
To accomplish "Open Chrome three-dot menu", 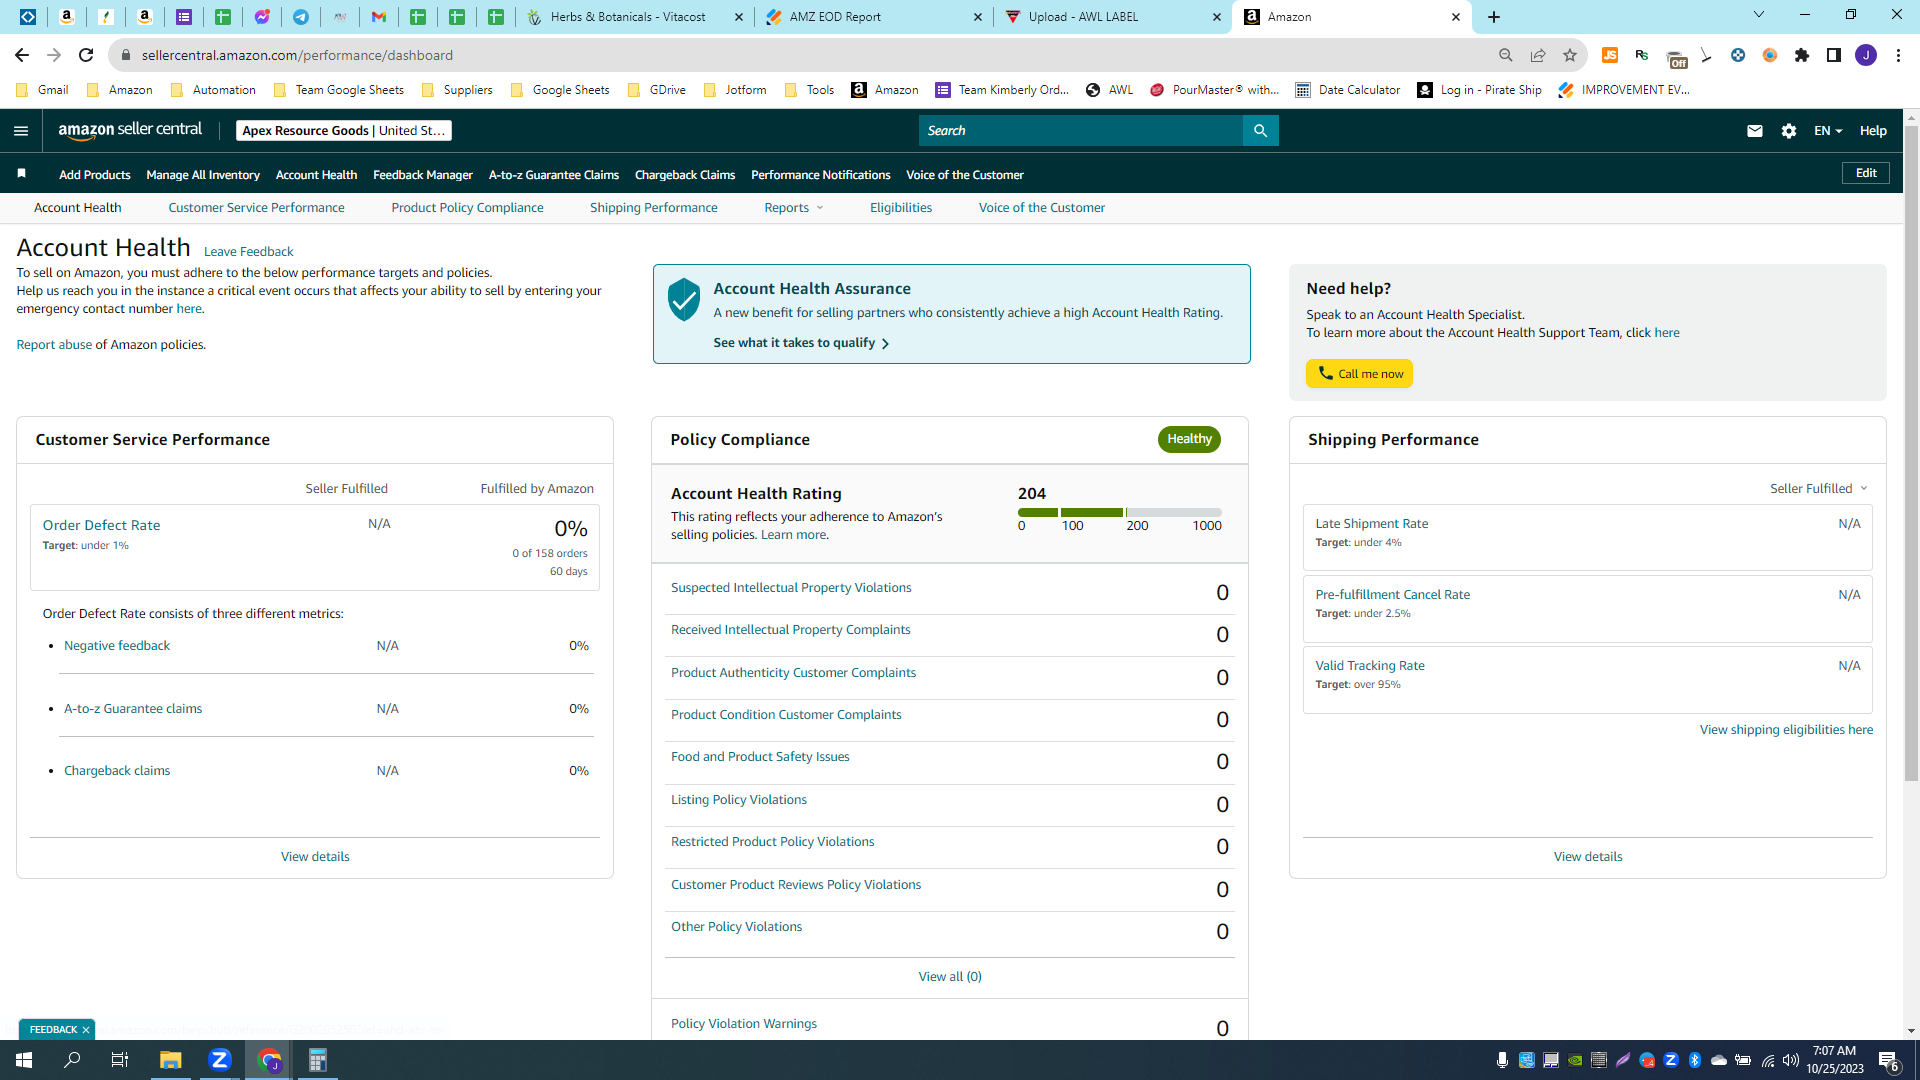I will pos(1898,55).
